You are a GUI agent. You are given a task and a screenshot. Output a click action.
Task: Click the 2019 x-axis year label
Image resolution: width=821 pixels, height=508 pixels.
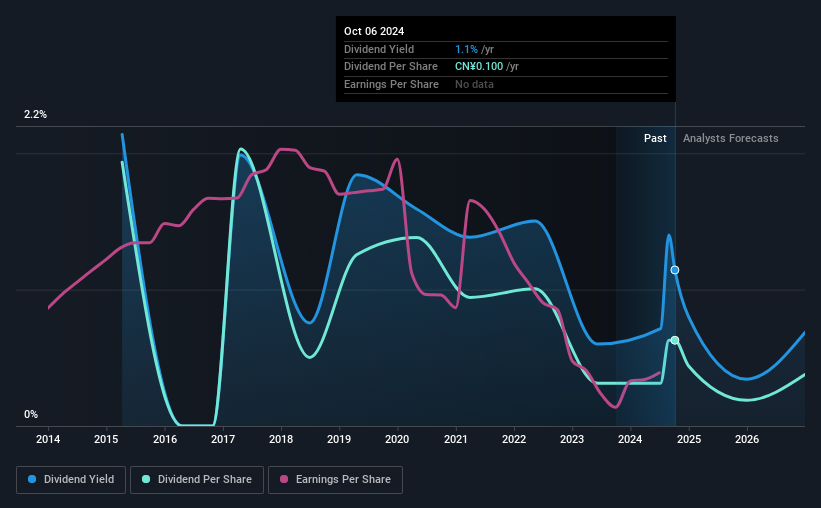pos(339,439)
